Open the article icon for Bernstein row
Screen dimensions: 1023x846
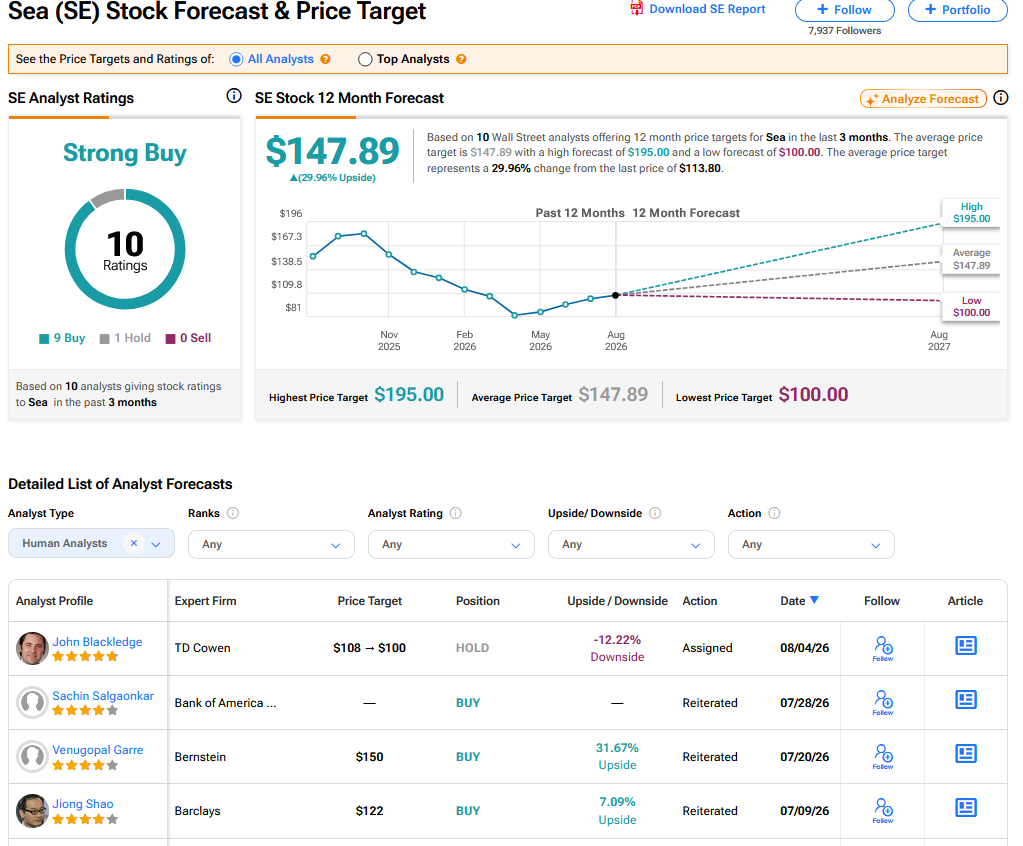(x=966, y=753)
